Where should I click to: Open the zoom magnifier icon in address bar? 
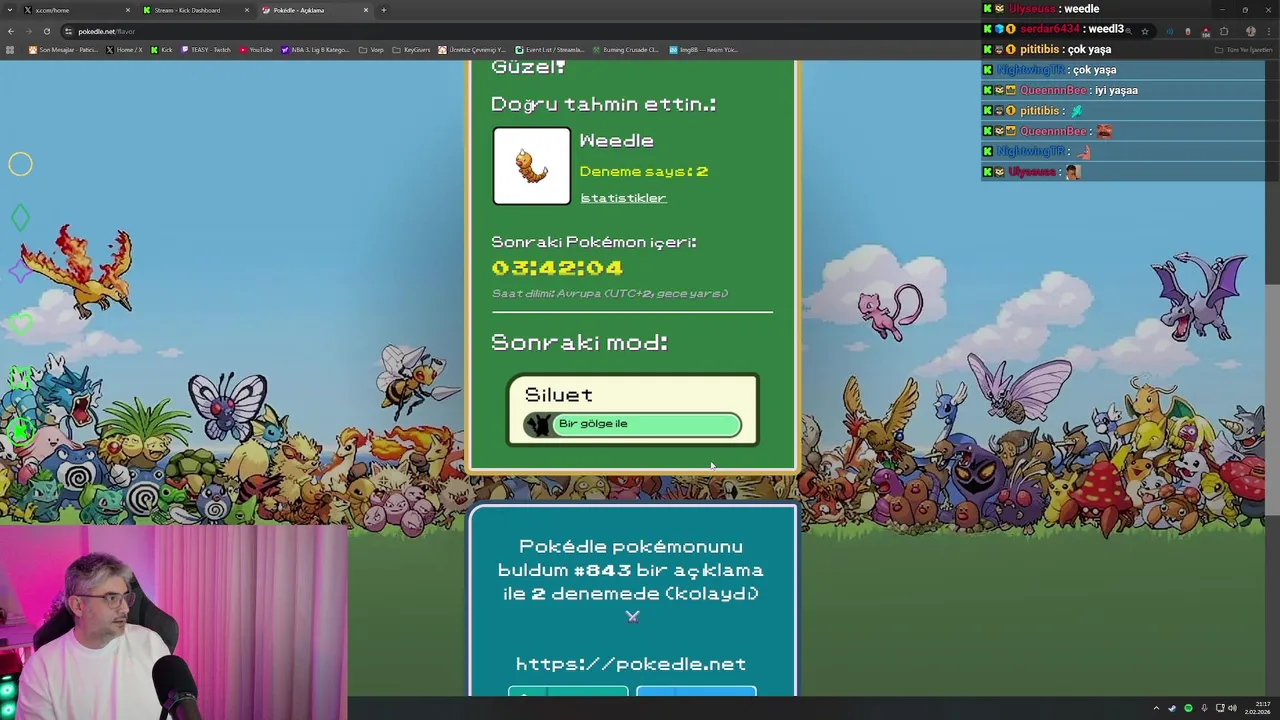(1128, 31)
